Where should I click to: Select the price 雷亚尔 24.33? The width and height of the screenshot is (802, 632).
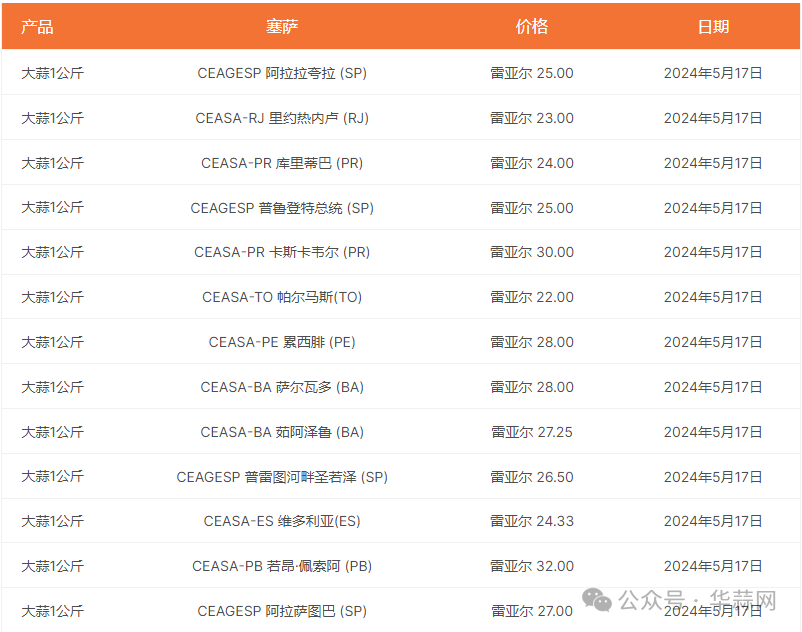[x=532, y=521]
